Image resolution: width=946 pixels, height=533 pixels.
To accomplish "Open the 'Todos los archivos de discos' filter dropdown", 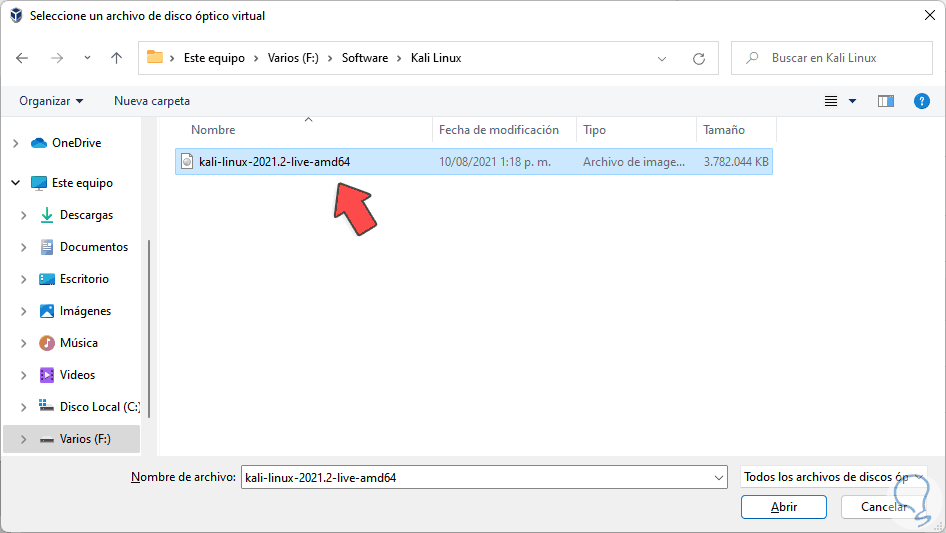I will [x=833, y=477].
